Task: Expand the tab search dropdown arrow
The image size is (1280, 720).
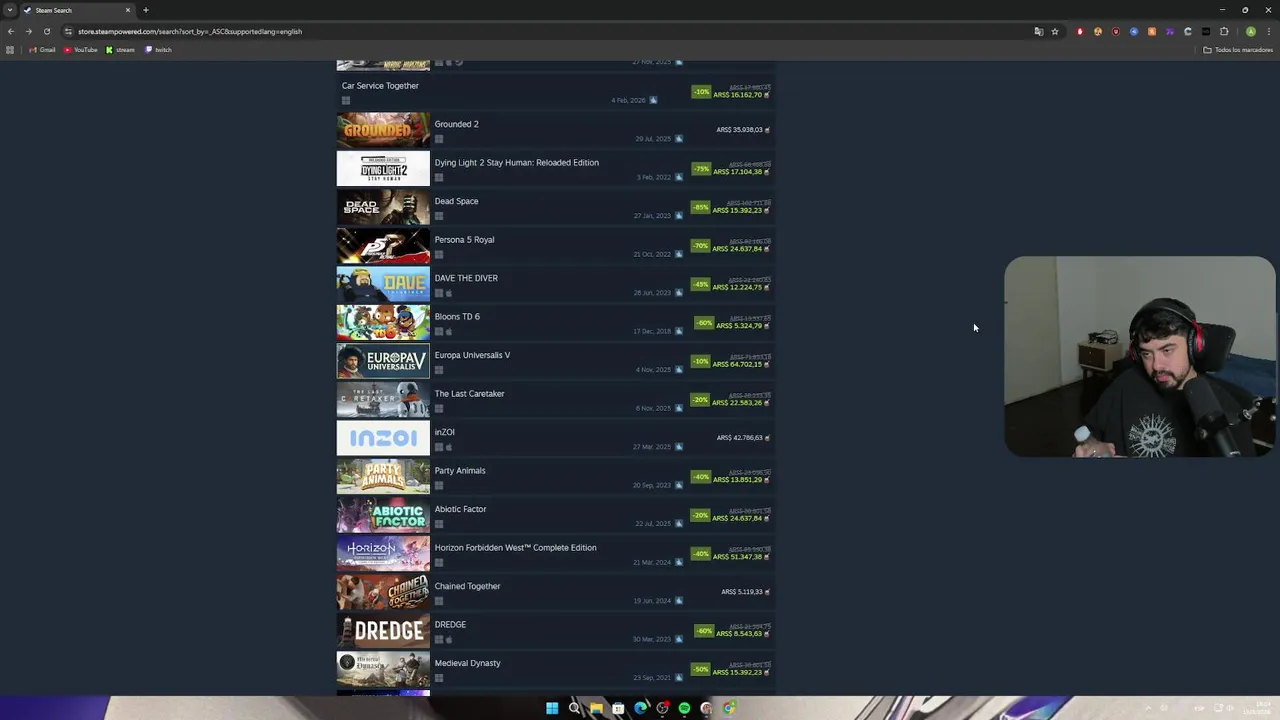Action: (10, 10)
